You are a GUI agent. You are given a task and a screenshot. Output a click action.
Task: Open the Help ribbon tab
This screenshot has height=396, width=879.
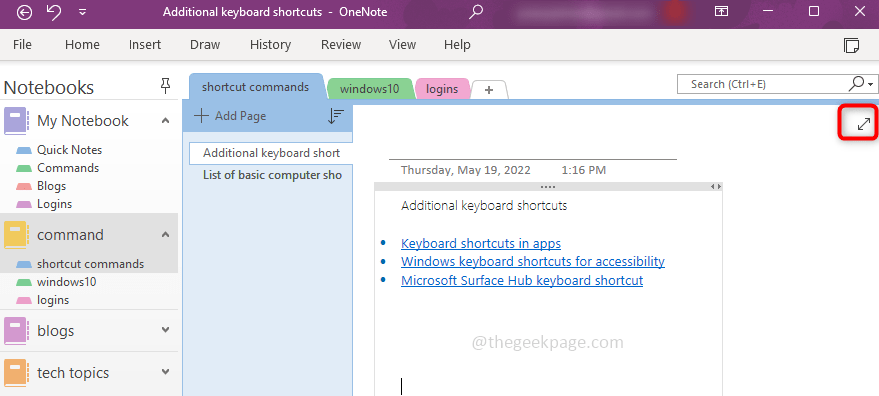pos(457,45)
